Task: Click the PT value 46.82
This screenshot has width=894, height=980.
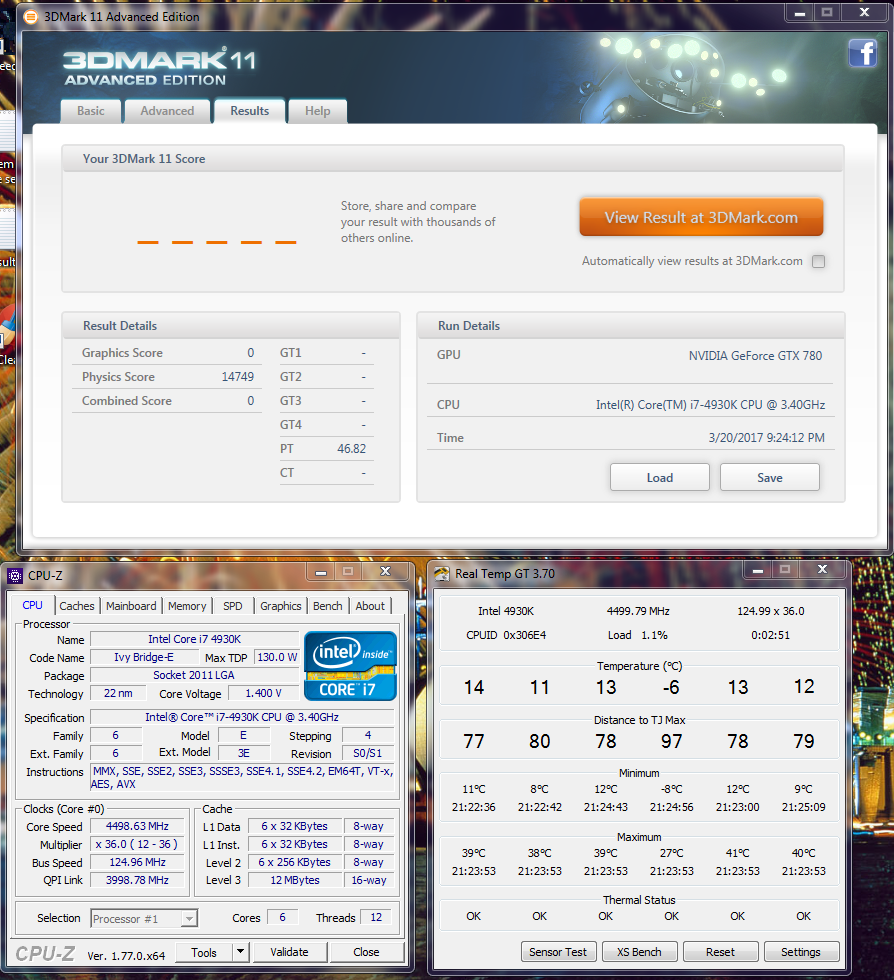Action: (351, 449)
